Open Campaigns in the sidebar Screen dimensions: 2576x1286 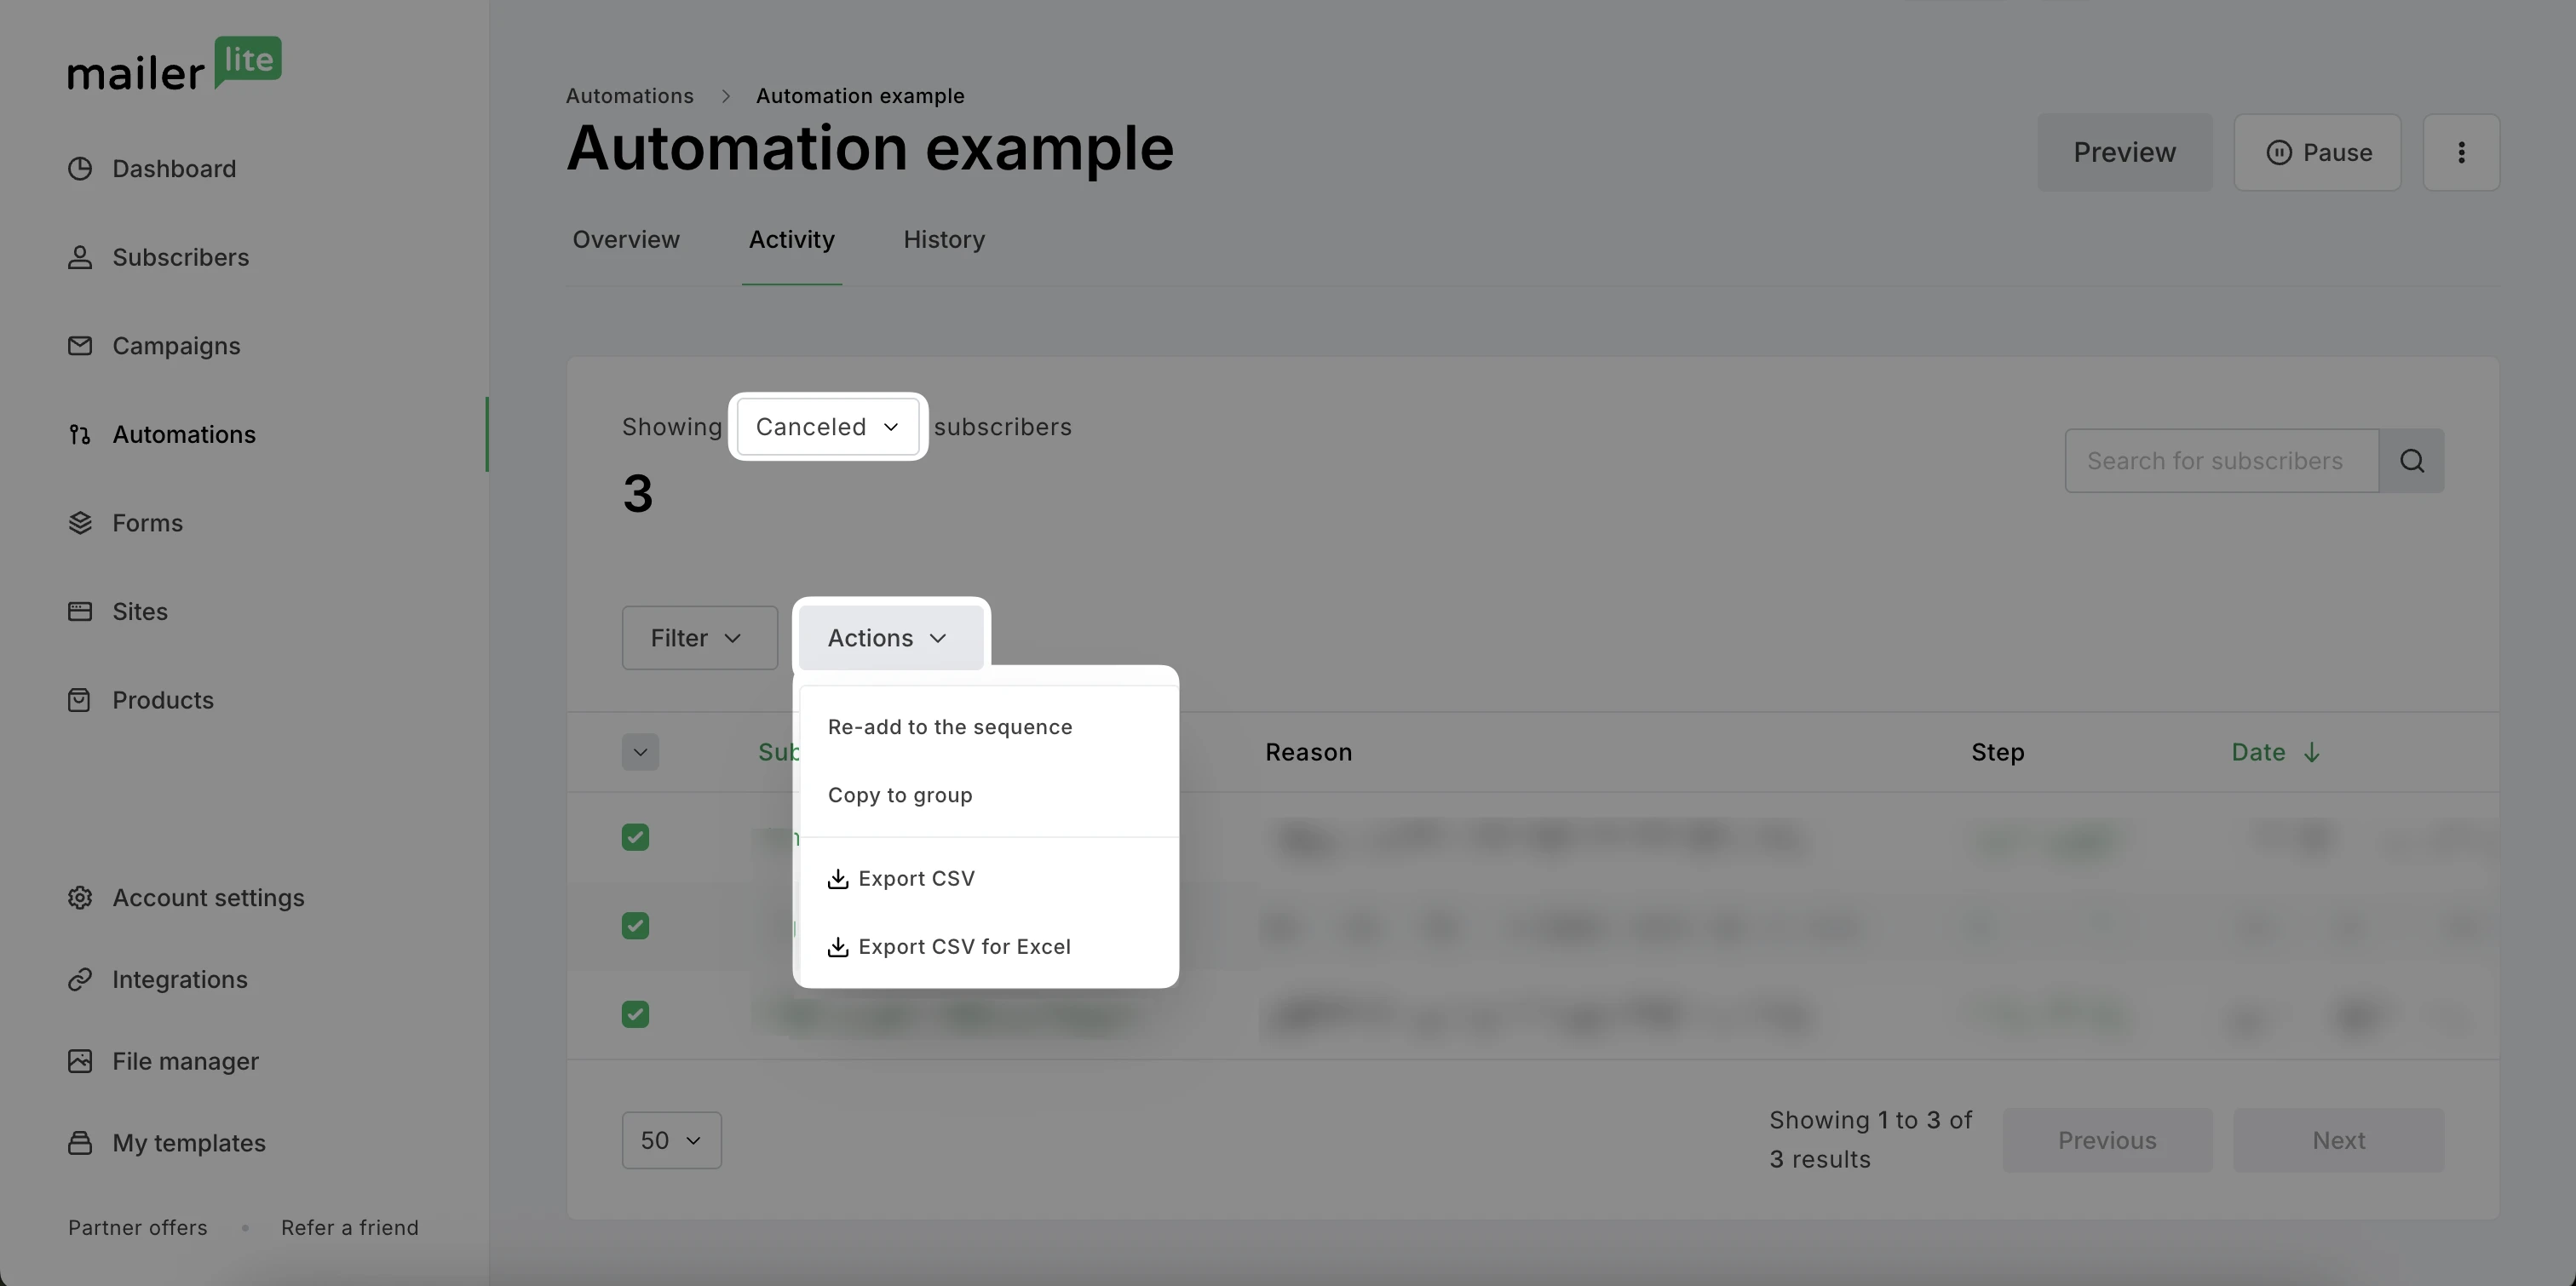[176, 346]
